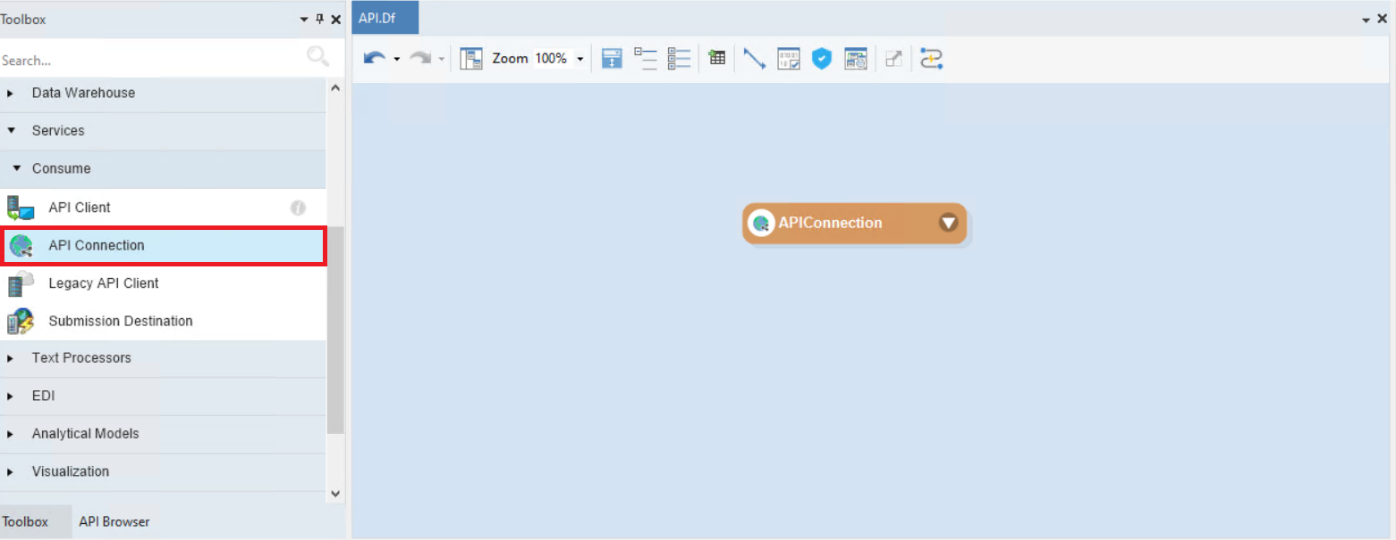Image resolution: width=1396 pixels, height=540 pixels.
Task: Close the Toolbox panel
Action: tap(336, 19)
